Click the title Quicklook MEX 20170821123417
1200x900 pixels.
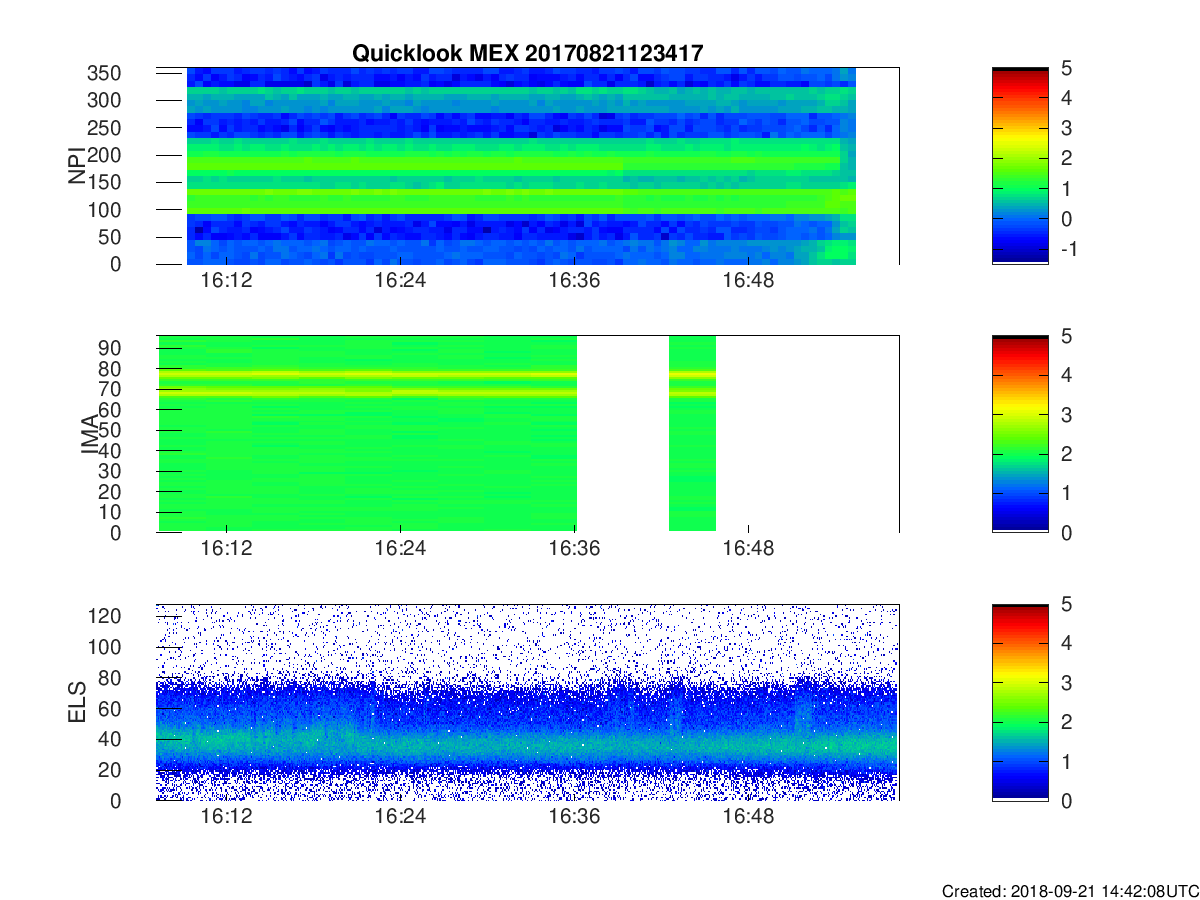[528, 53]
